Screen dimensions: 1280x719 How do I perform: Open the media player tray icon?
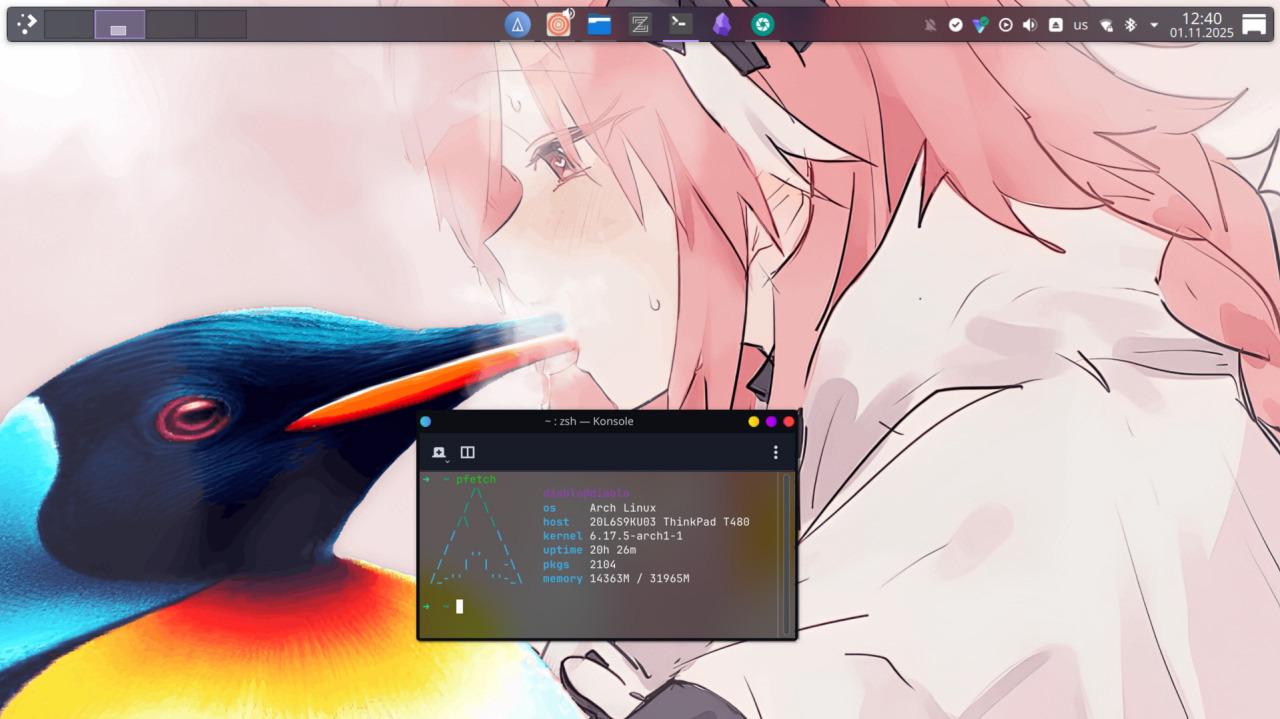click(1006, 25)
